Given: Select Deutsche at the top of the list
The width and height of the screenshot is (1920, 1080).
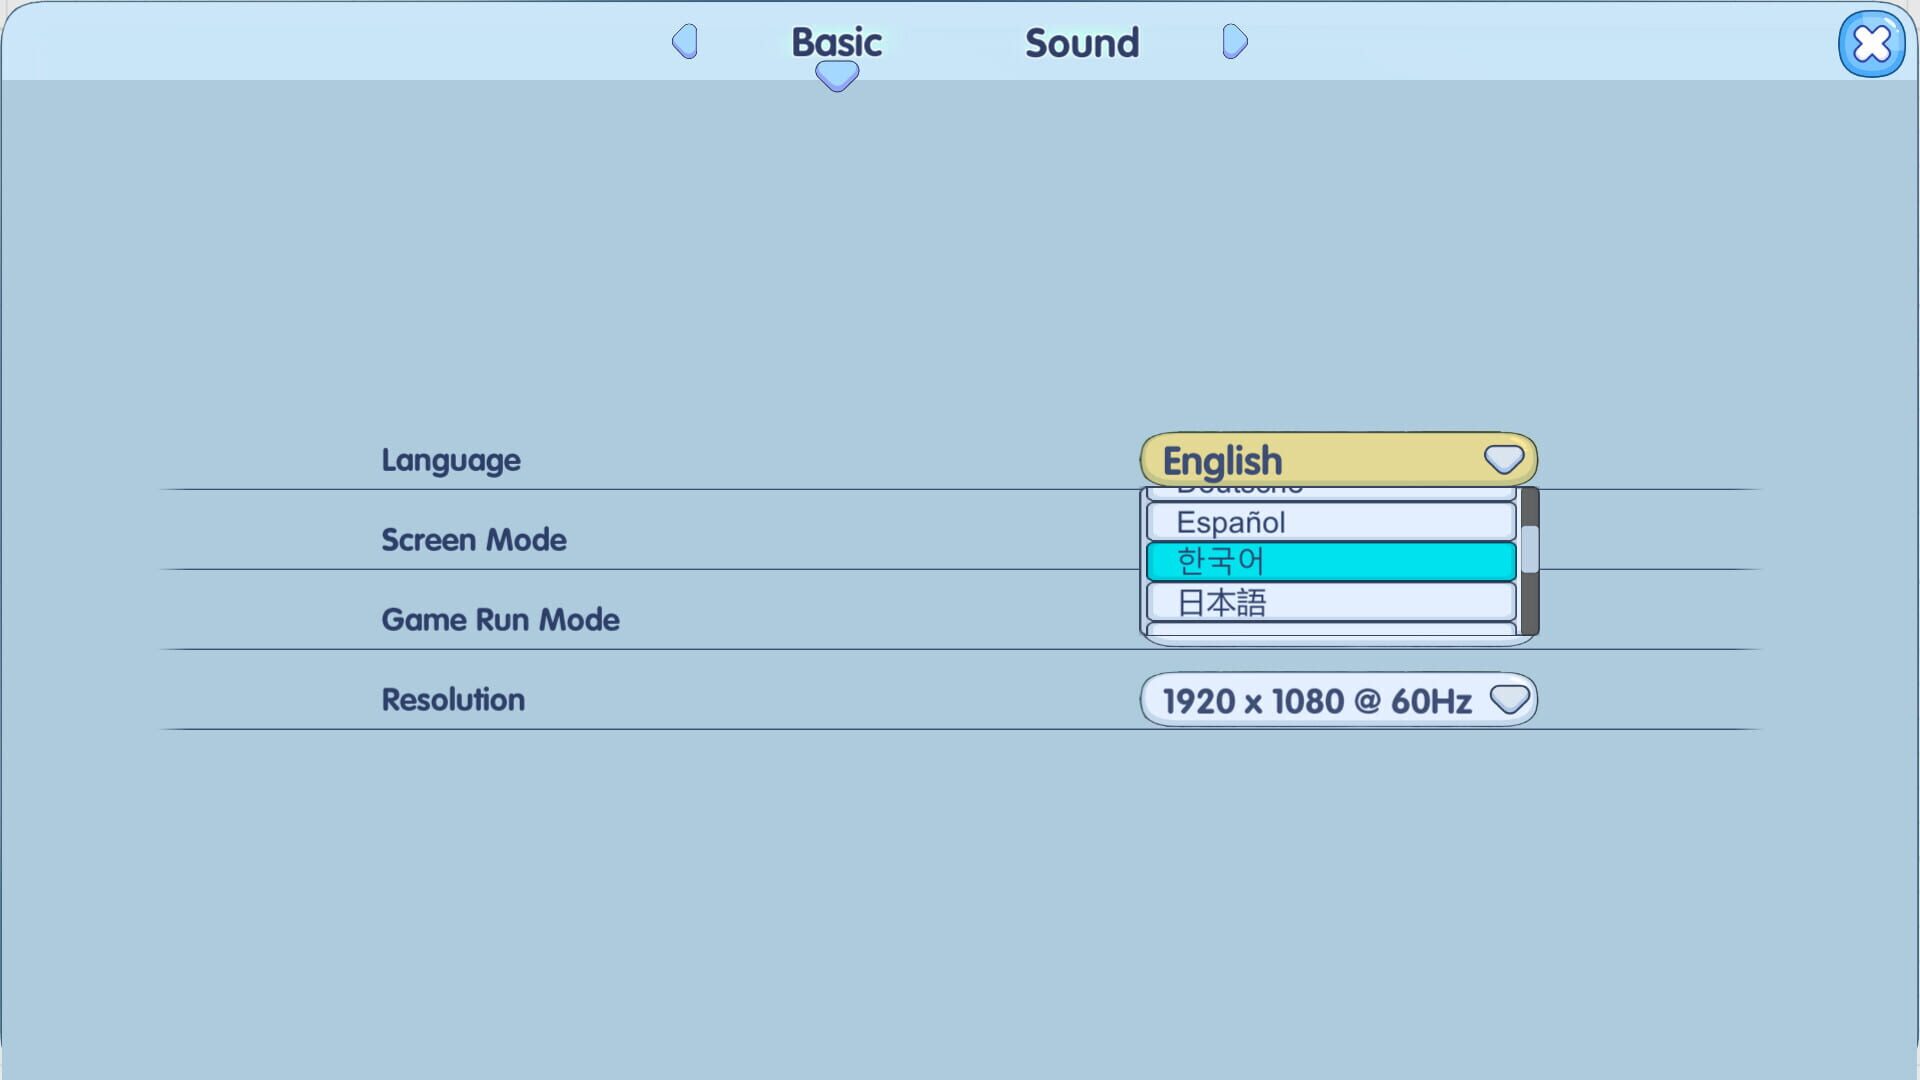Looking at the screenshot, I should pyautogui.click(x=1330, y=487).
